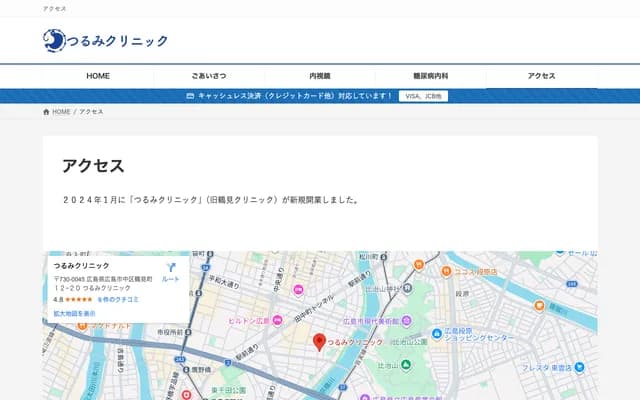
Task: Open the ごあいさつ menu item
Action: (209, 76)
